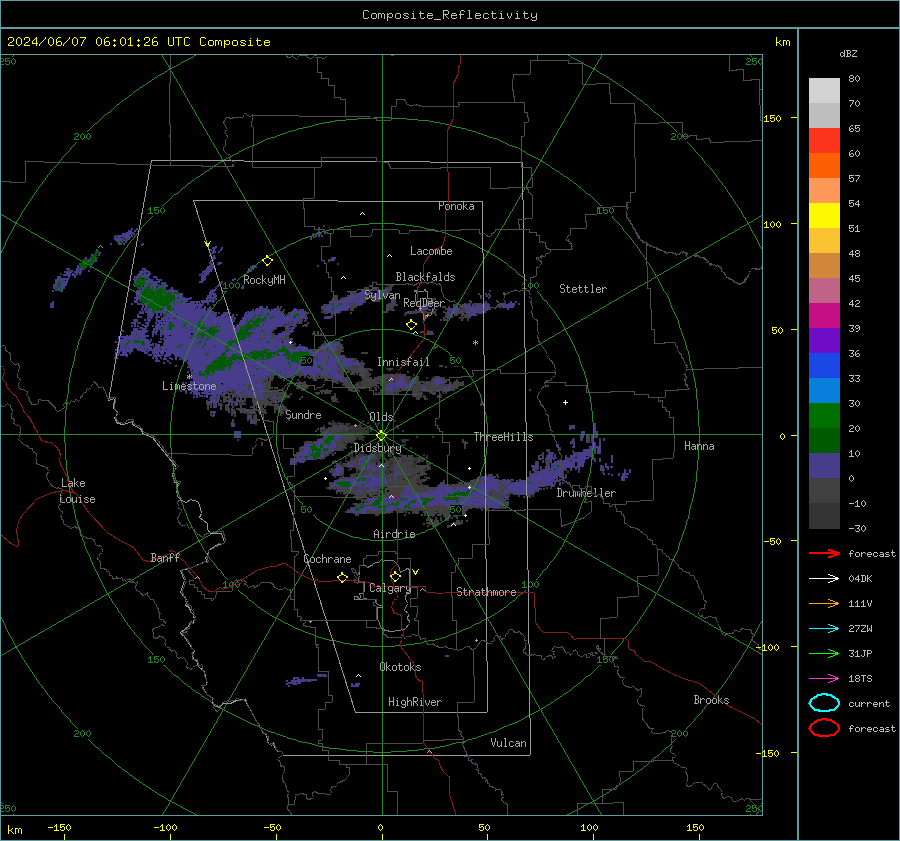900x841 pixels.
Task: Pick the light blue 30-33 dBZ swatch
Action: pyautogui.click(x=824, y=391)
